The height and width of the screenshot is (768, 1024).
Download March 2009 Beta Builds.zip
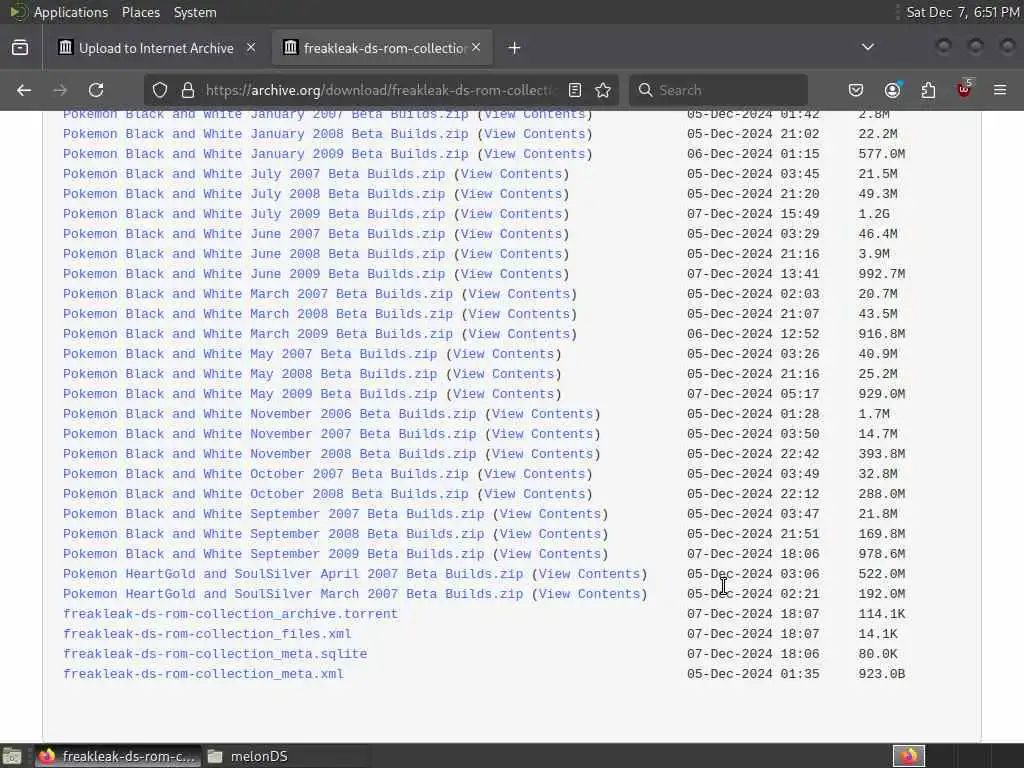(257, 334)
